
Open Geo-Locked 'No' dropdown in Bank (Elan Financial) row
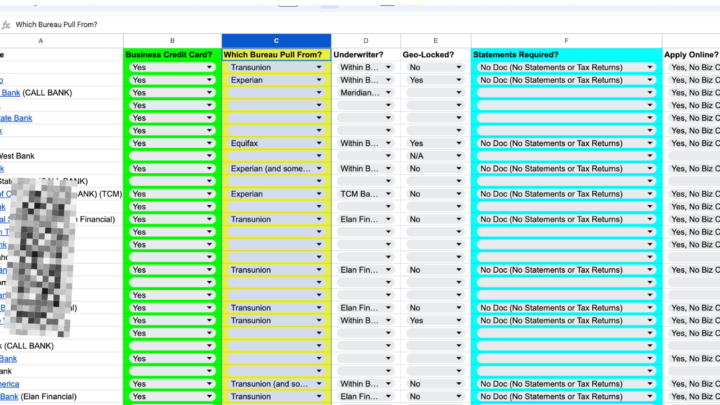[x=435, y=396]
